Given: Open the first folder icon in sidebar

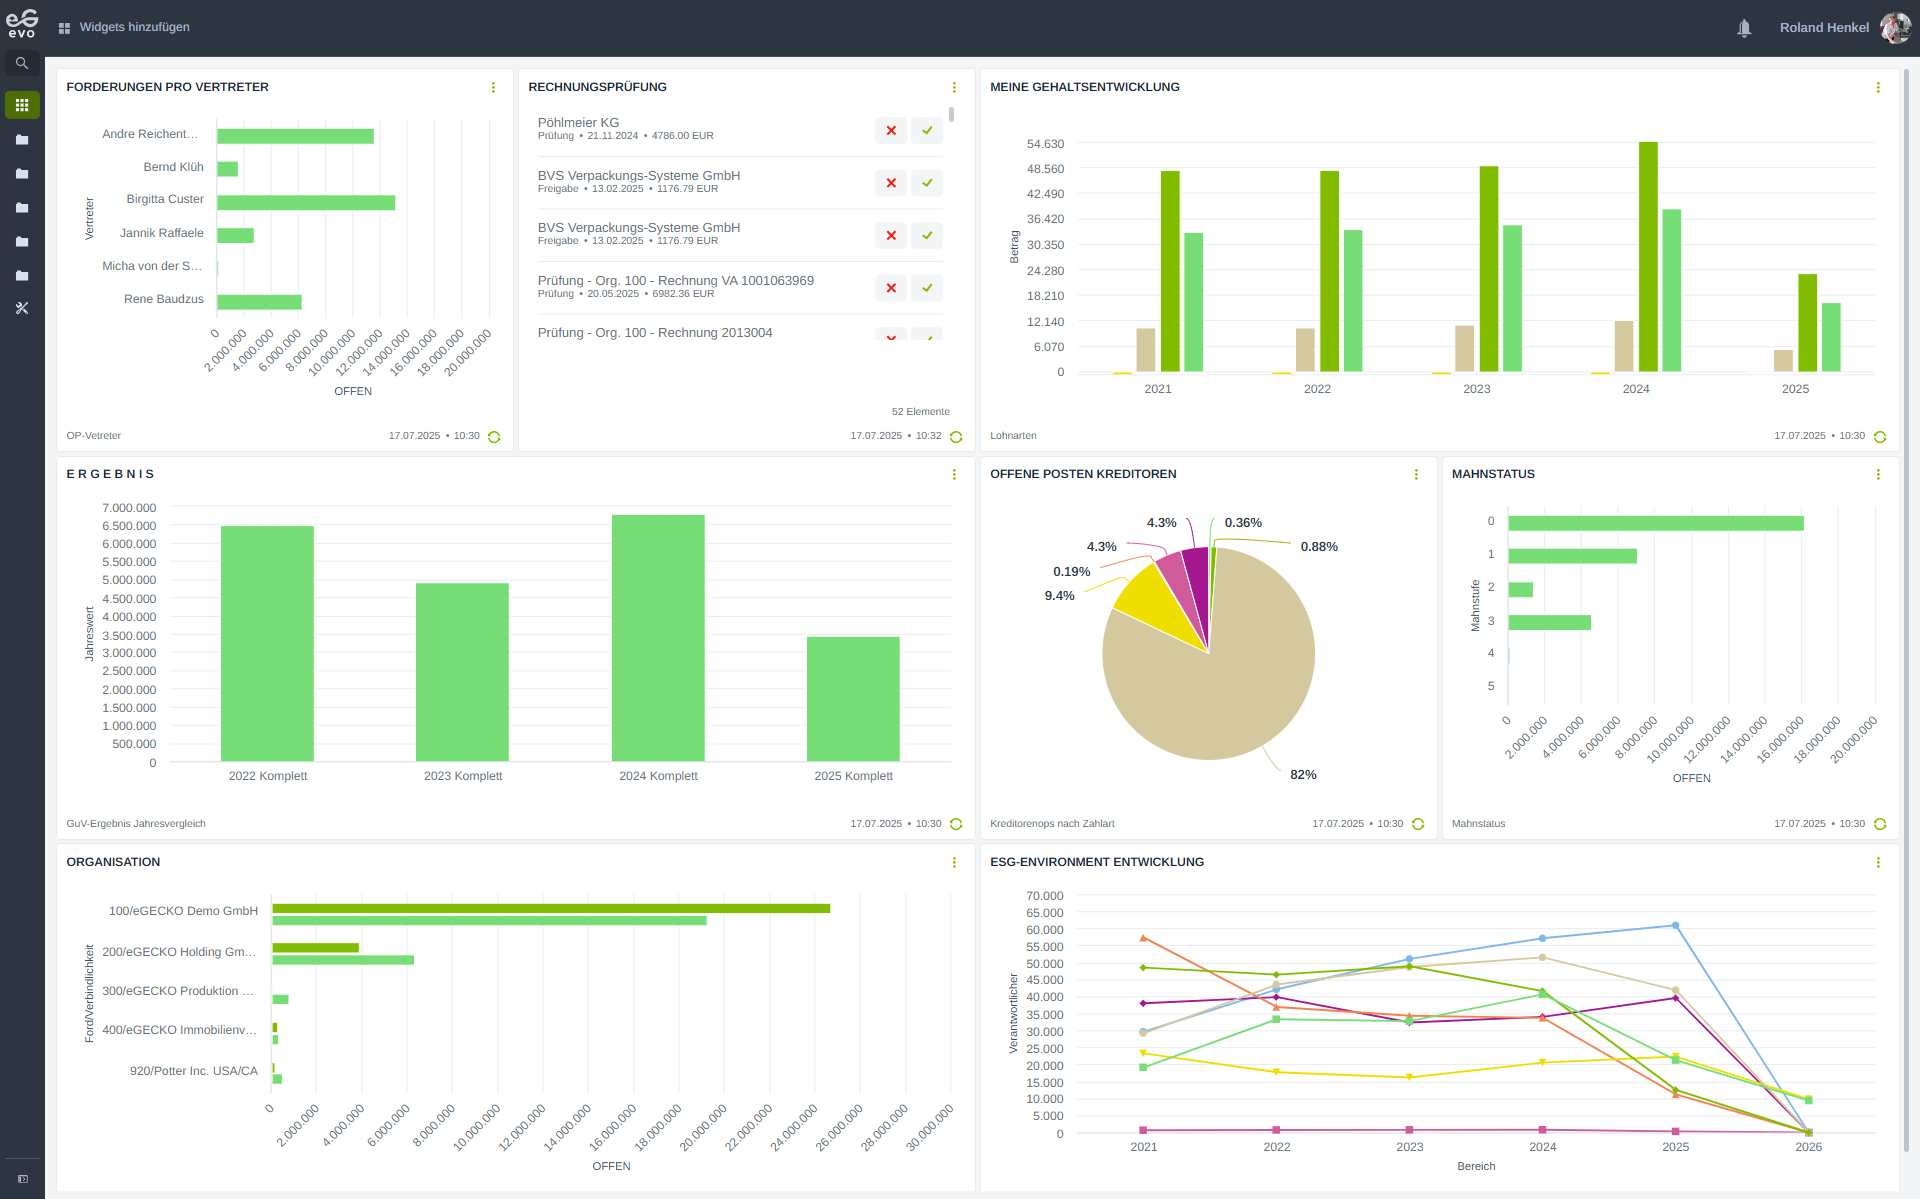Looking at the screenshot, I should (x=22, y=140).
